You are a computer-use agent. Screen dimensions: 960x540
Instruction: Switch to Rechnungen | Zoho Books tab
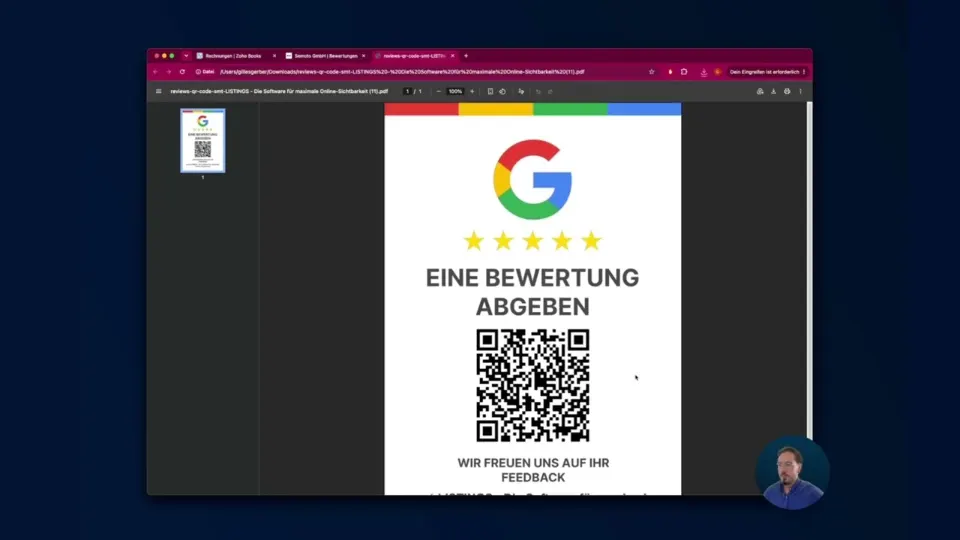pos(235,56)
